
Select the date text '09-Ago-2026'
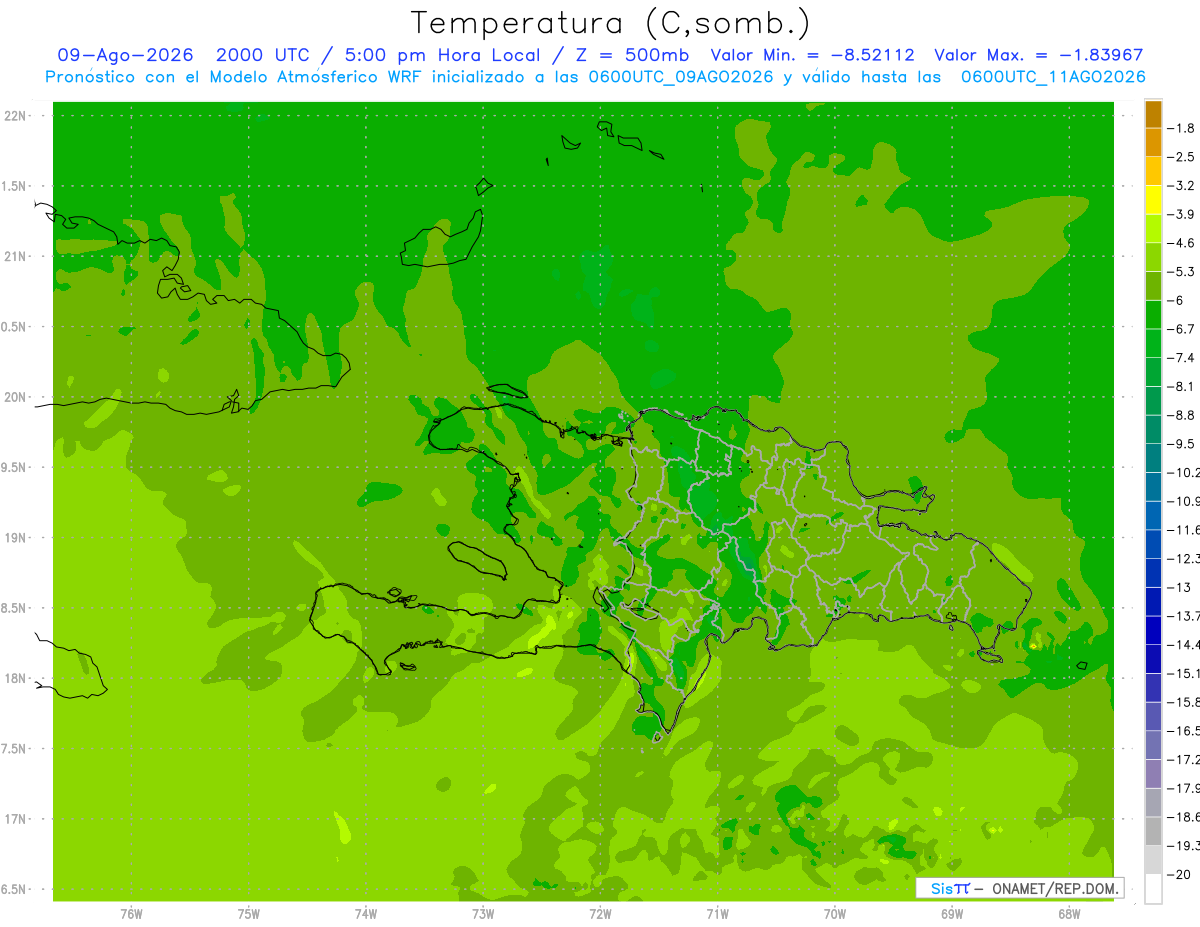click(x=125, y=55)
